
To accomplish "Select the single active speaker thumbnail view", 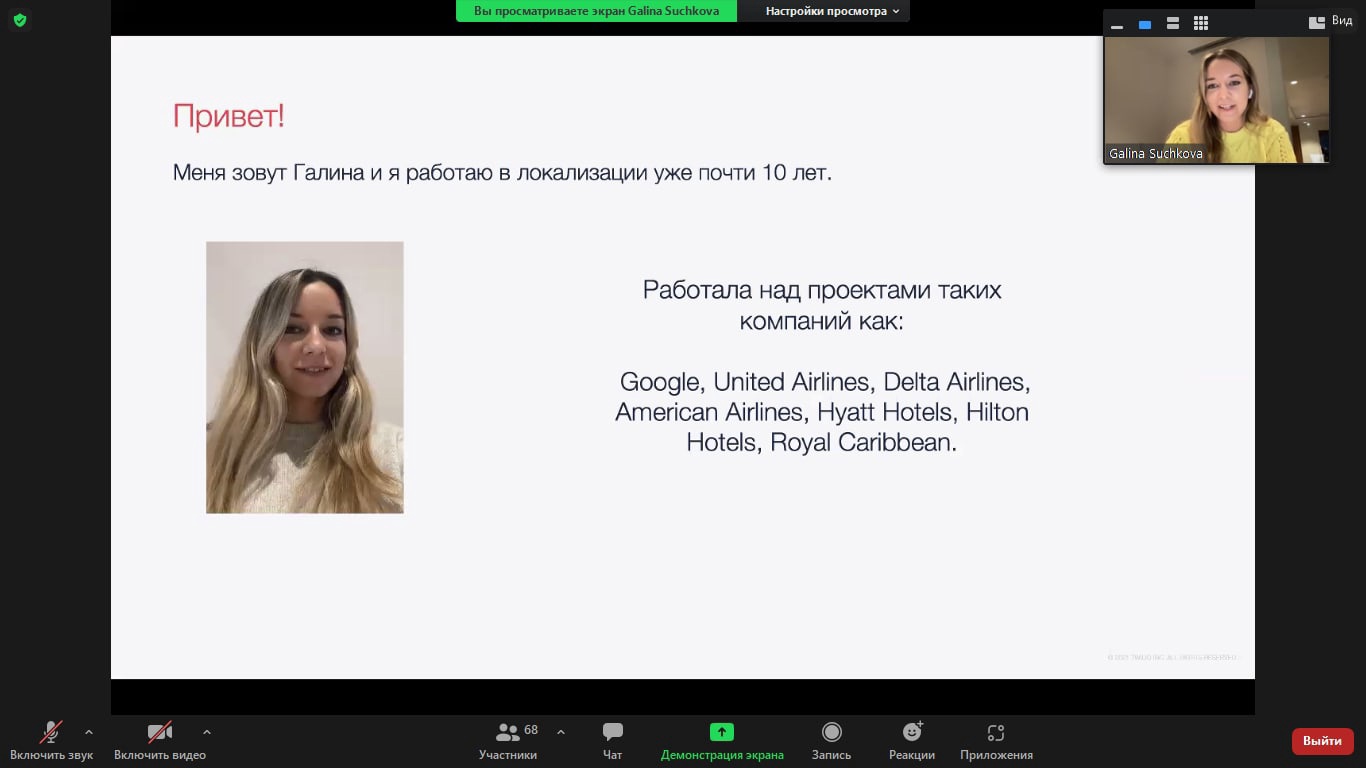I will [x=1145, y=23].
